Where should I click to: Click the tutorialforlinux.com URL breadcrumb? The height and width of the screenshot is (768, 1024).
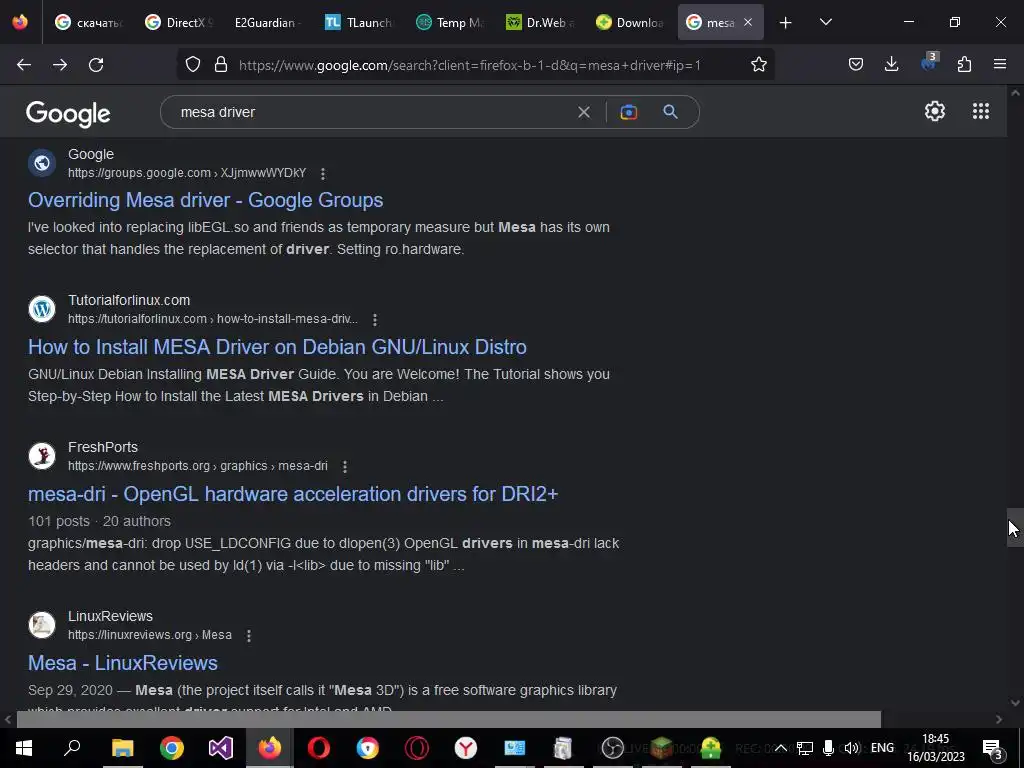pyautogui.click(x=213, y=319)
